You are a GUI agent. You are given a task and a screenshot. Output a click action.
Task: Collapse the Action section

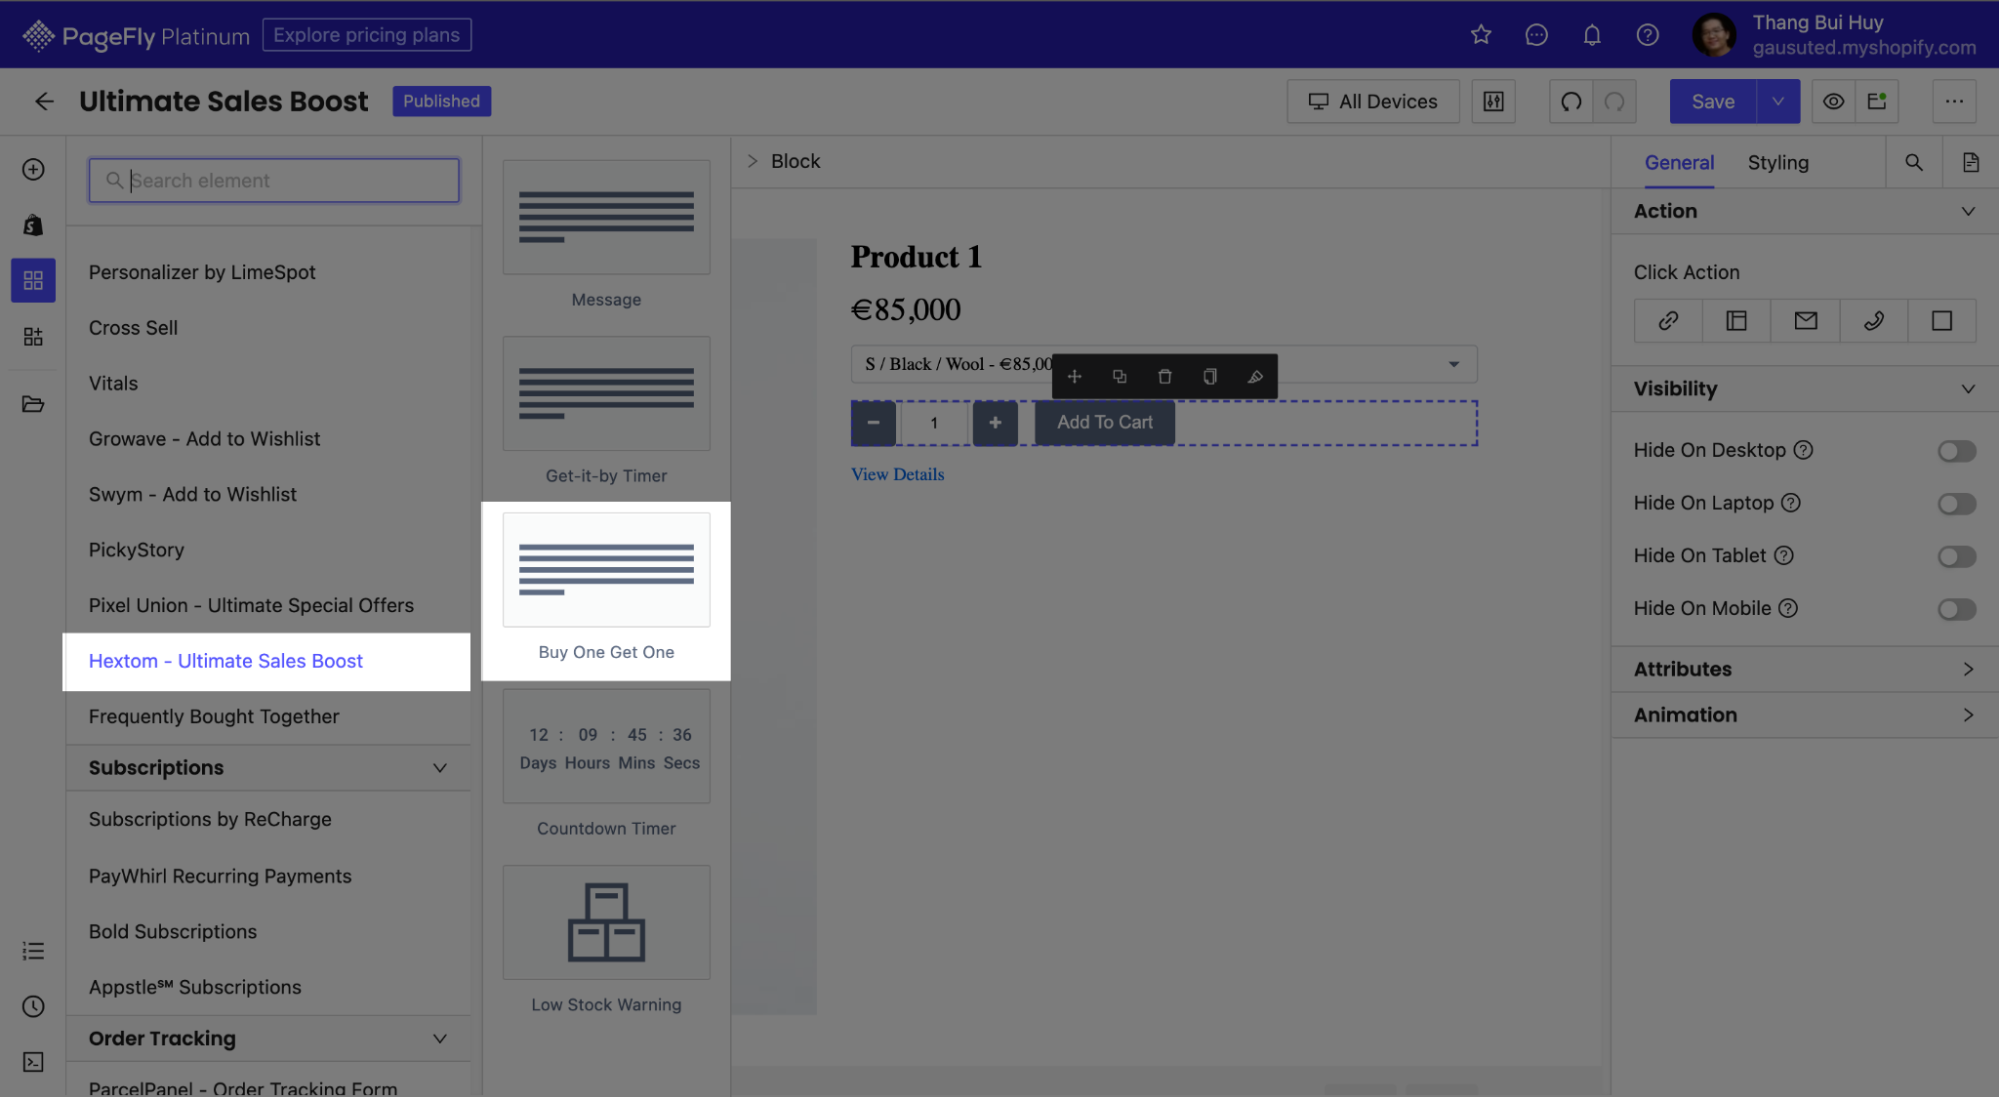pyautogui.click(x=1968, y=211)
